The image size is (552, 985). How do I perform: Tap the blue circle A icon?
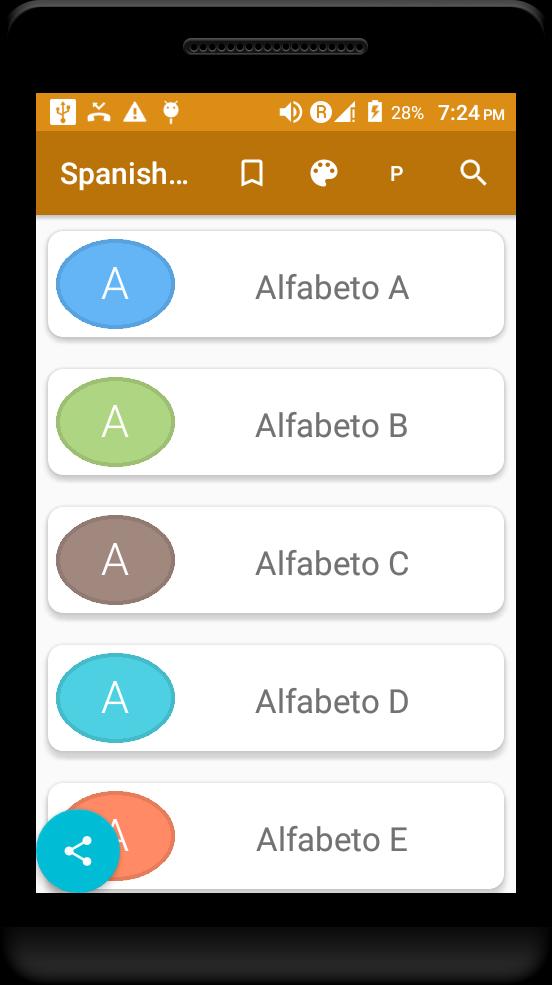[x=116, y=284]
